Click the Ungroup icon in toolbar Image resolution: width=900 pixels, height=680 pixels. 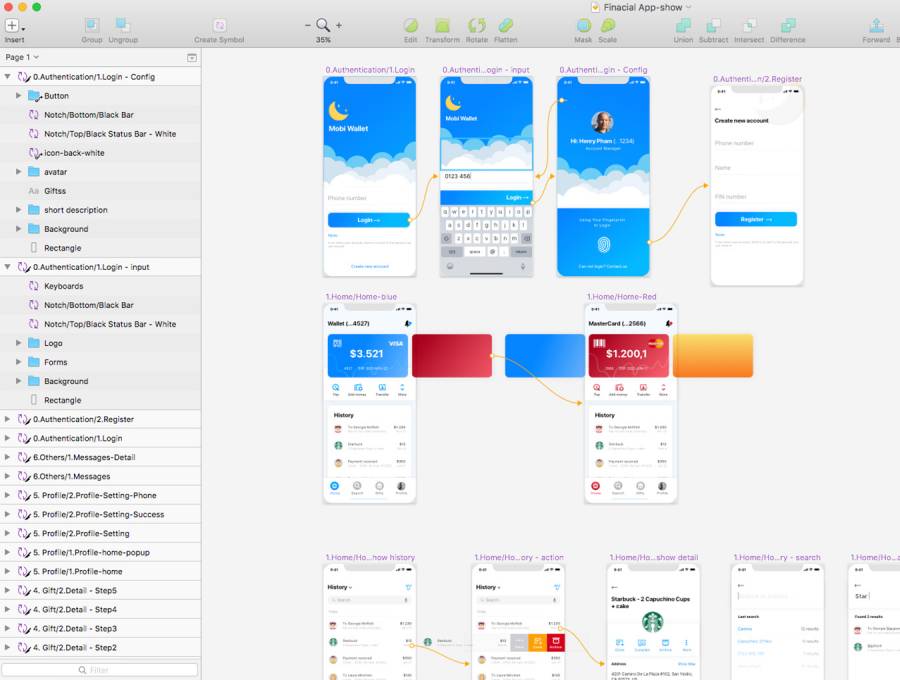tap(123, 25)
